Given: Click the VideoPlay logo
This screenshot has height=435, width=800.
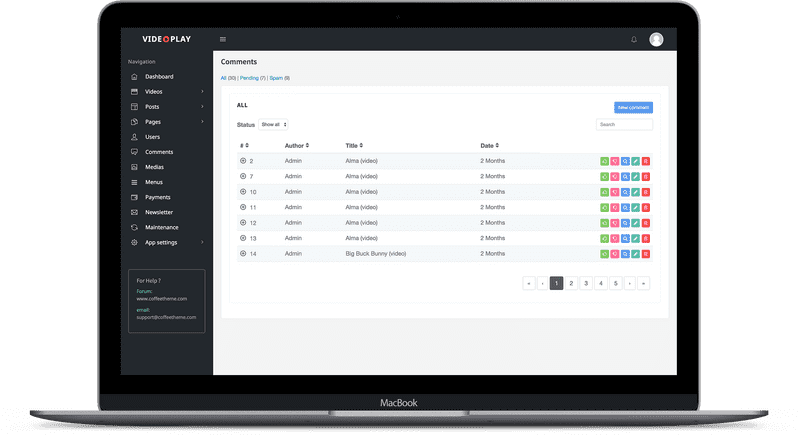Looking at the screenshot, I should click(166, 39).
